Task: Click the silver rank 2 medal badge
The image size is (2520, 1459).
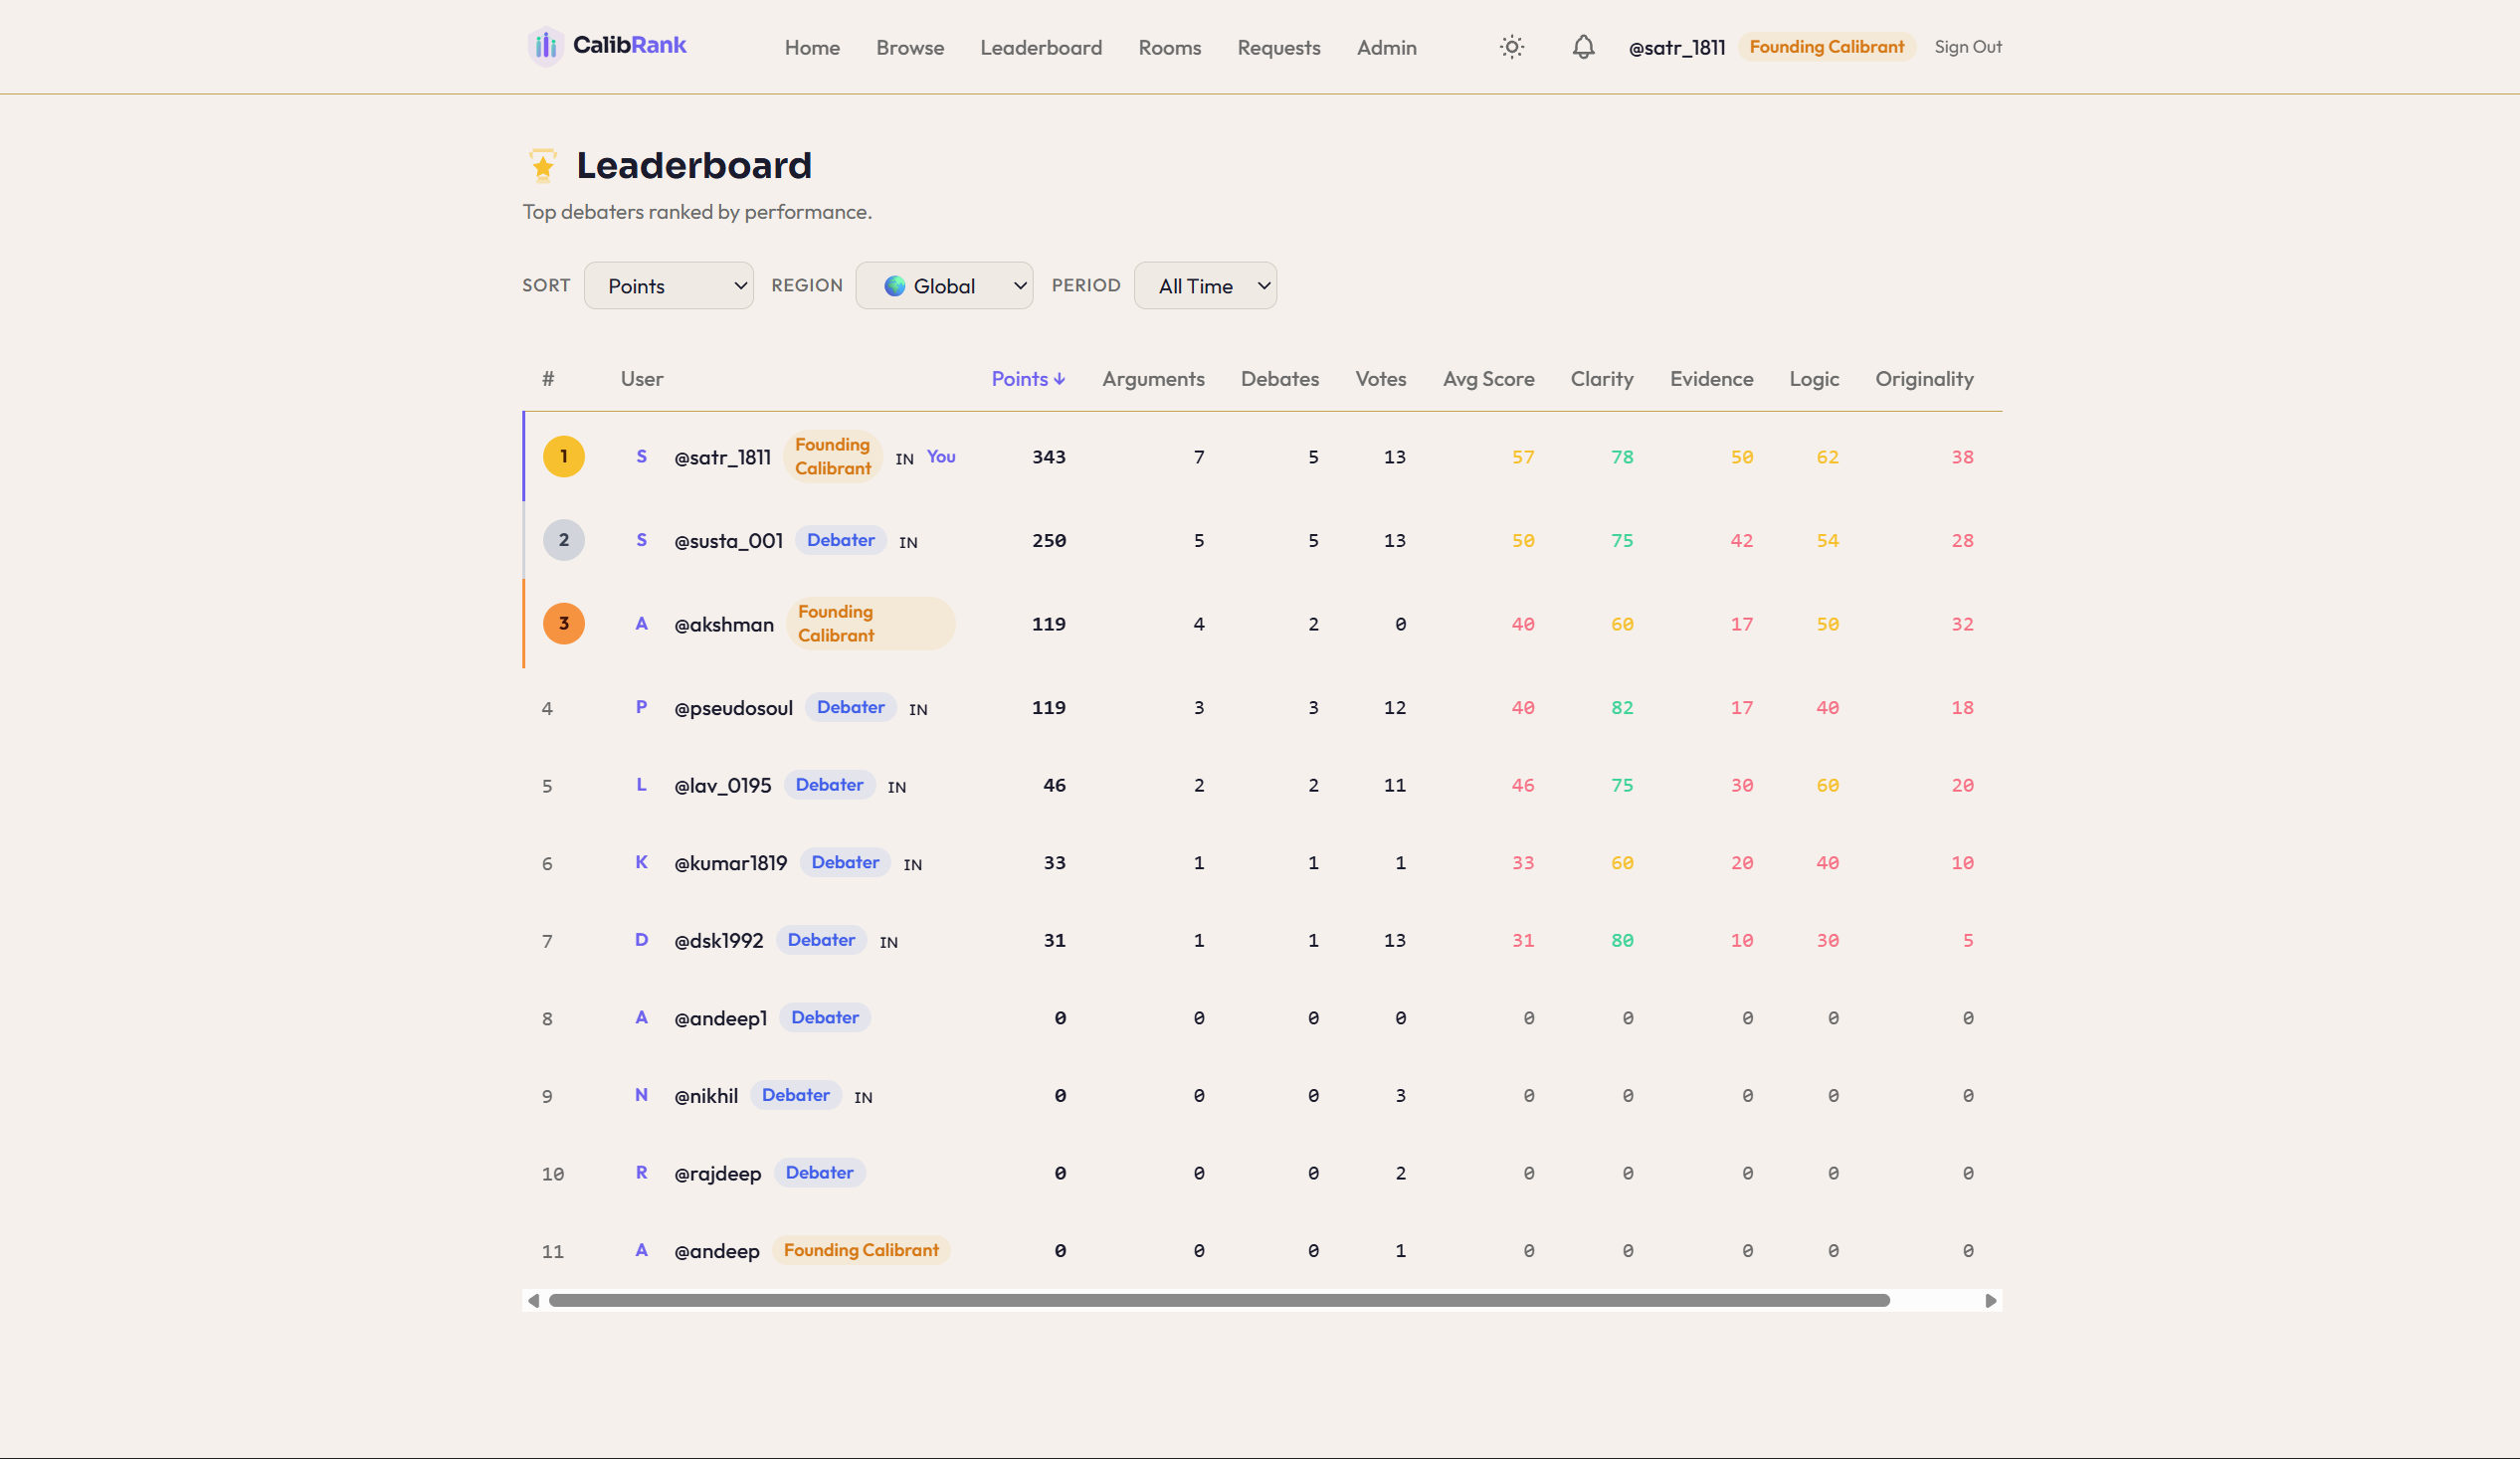Action: [564, 539]
